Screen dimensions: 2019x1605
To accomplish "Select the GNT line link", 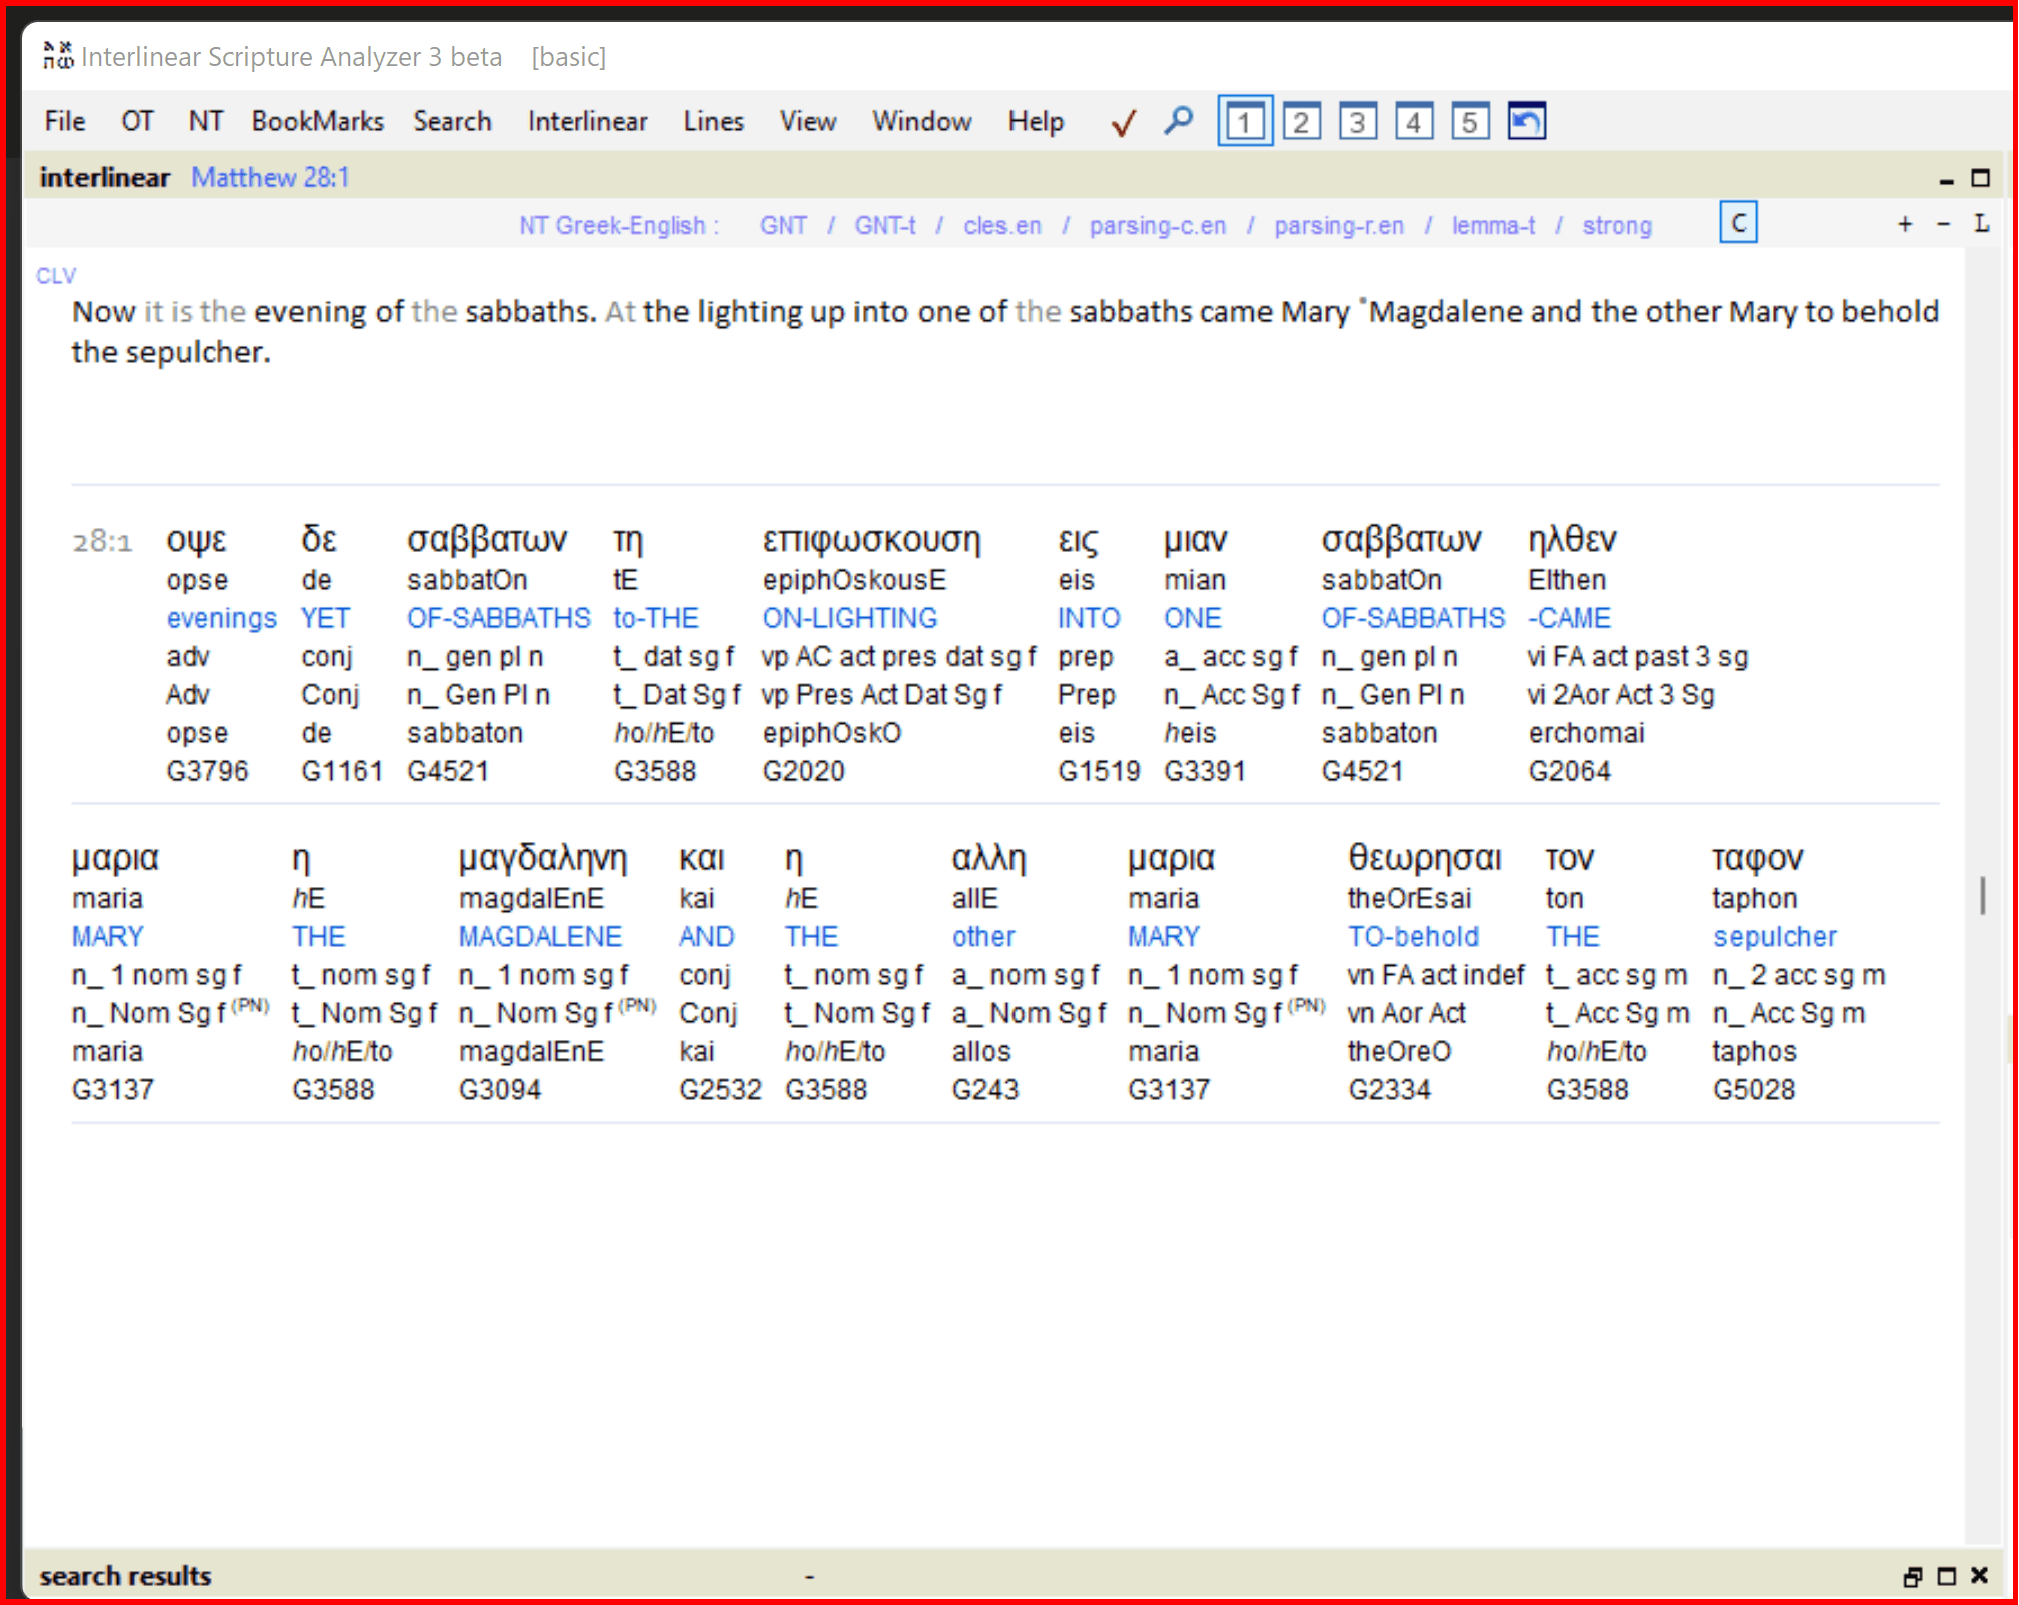I will pos(783,226).
